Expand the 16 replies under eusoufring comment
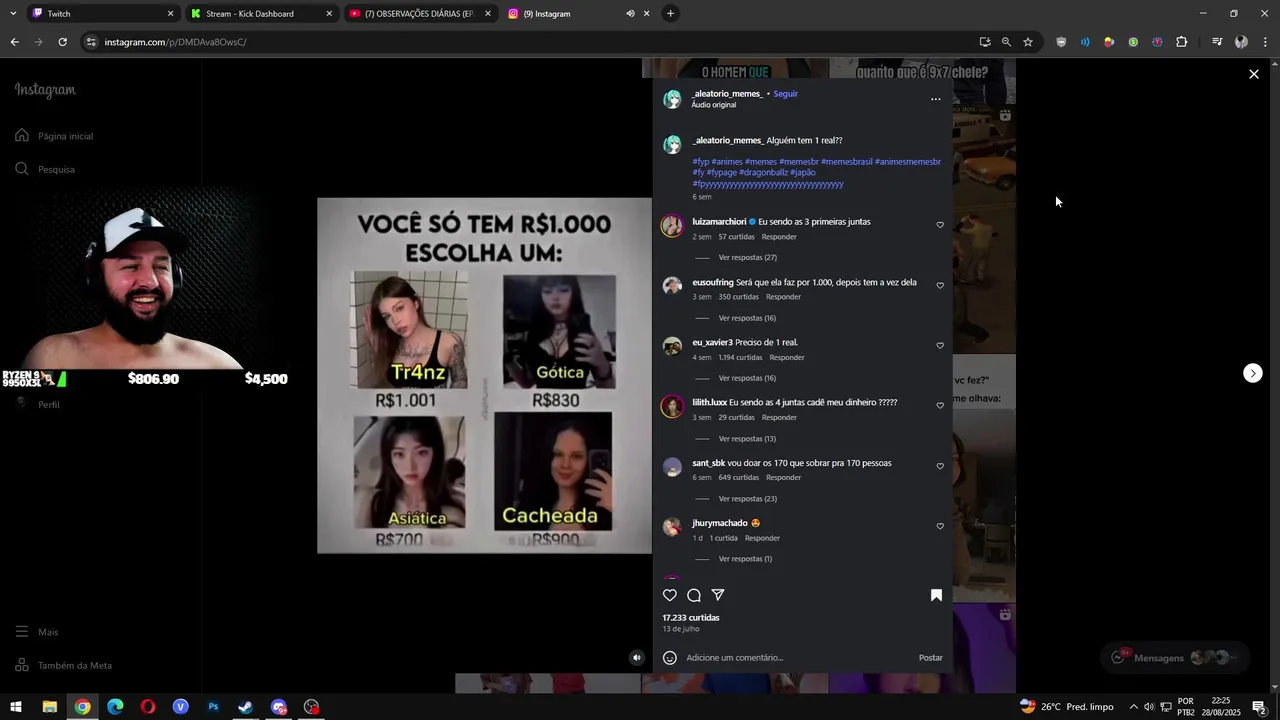 pos(747,318)
